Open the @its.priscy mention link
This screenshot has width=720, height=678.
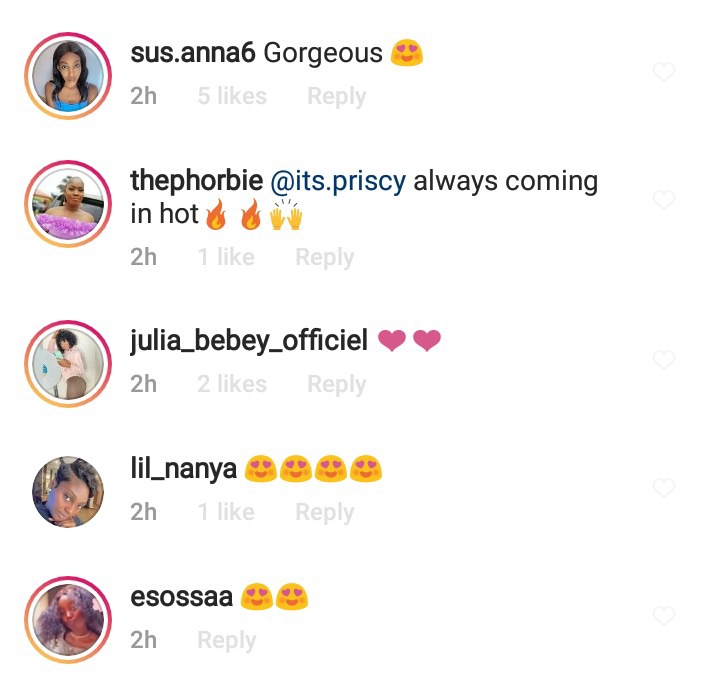tap(338, 181)
